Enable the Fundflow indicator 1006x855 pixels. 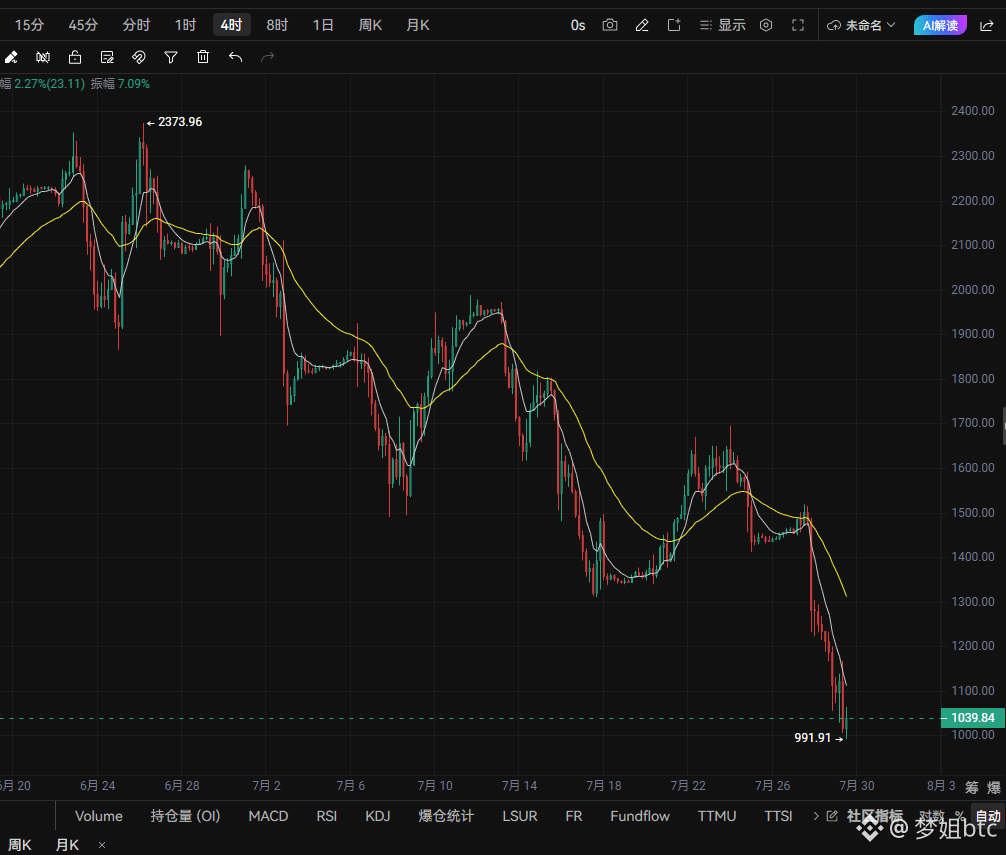coord(640,816)
